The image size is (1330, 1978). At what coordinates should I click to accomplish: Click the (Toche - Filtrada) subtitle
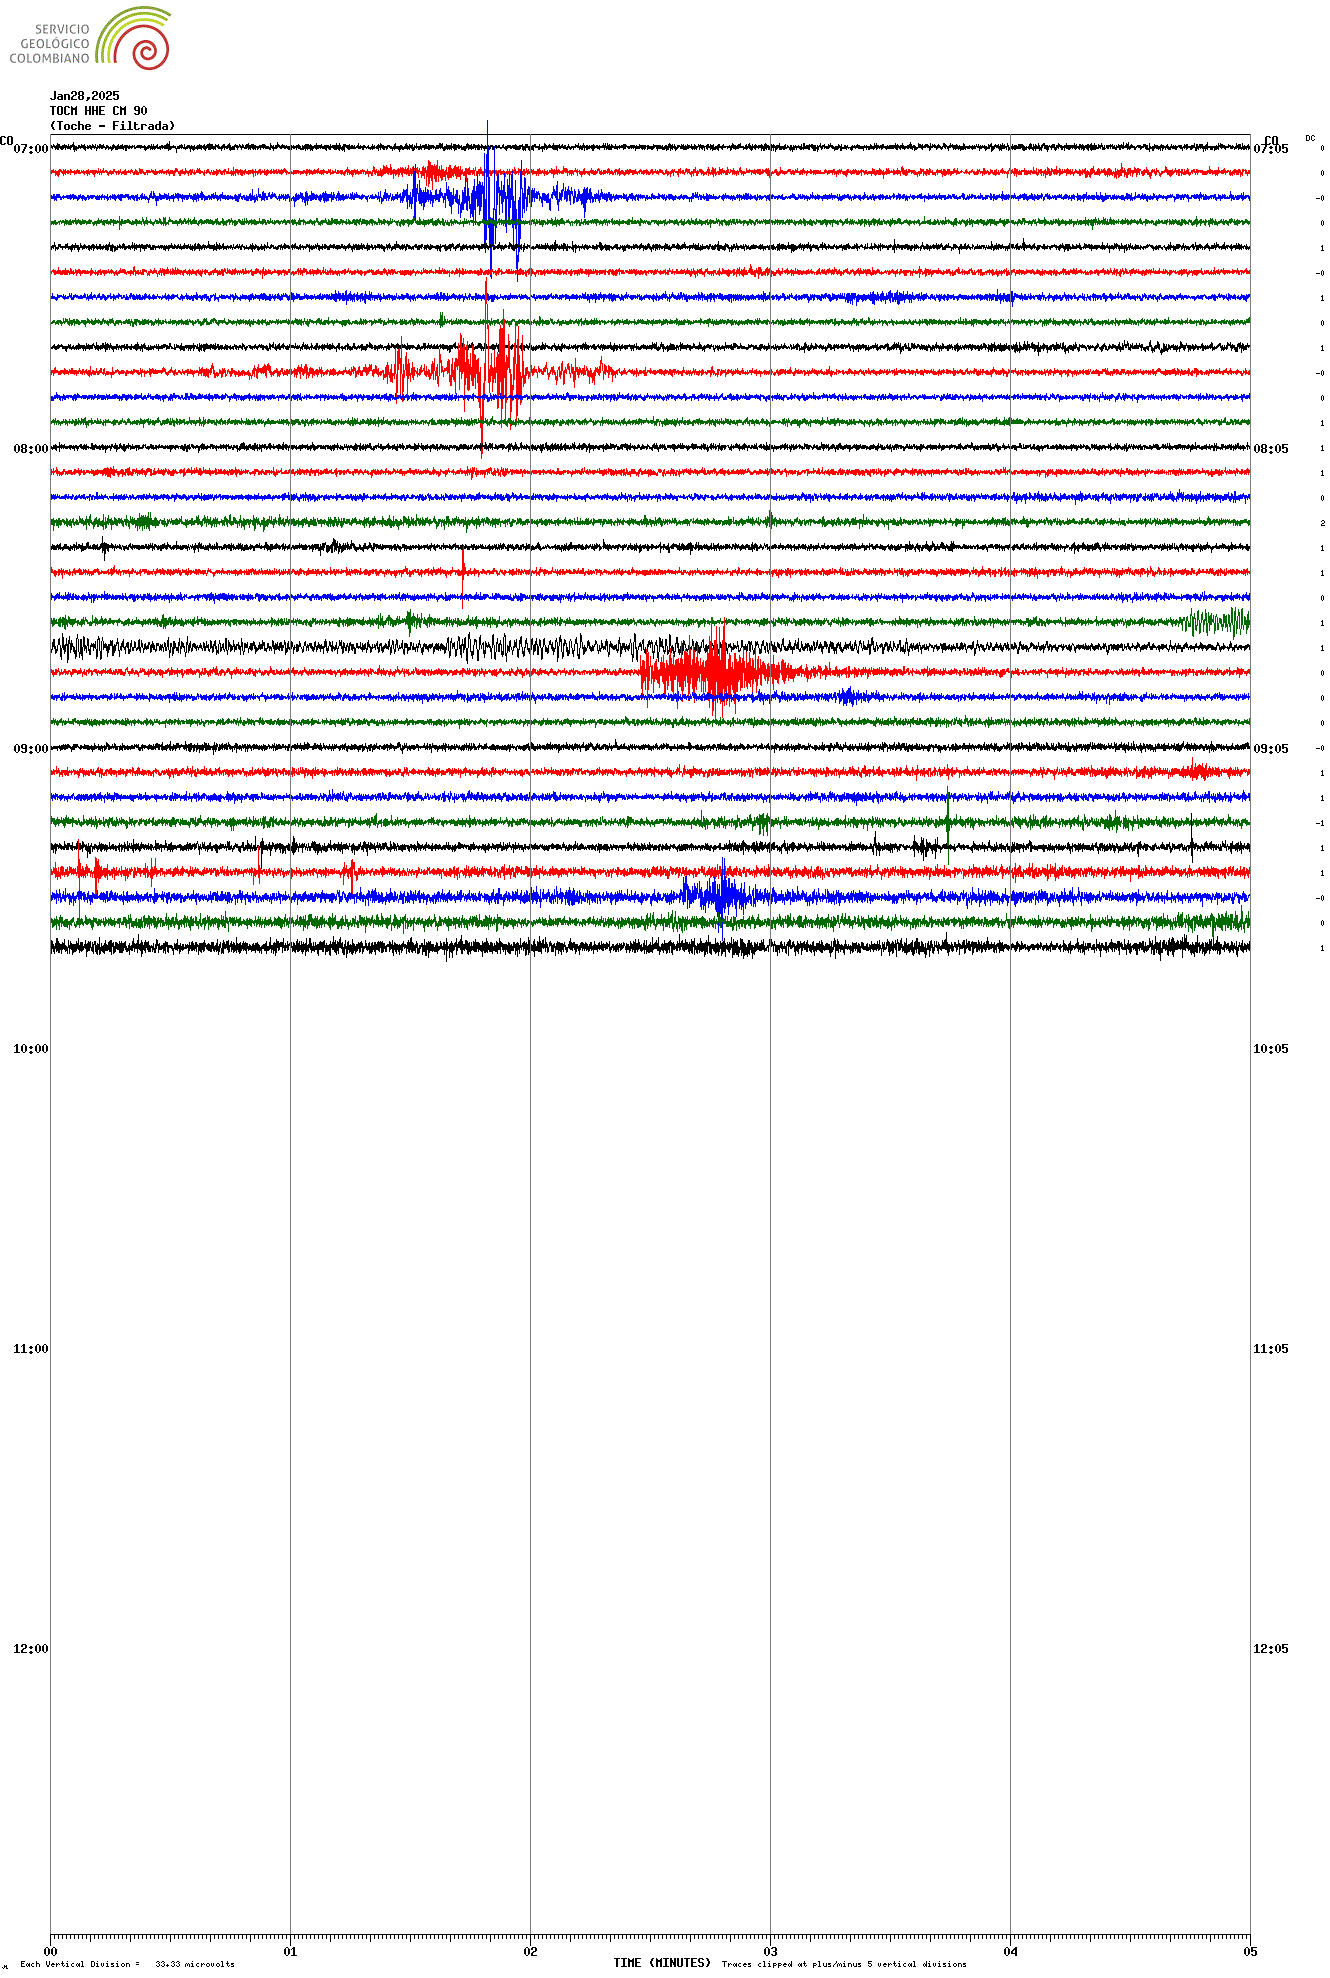tap(112, 126)
